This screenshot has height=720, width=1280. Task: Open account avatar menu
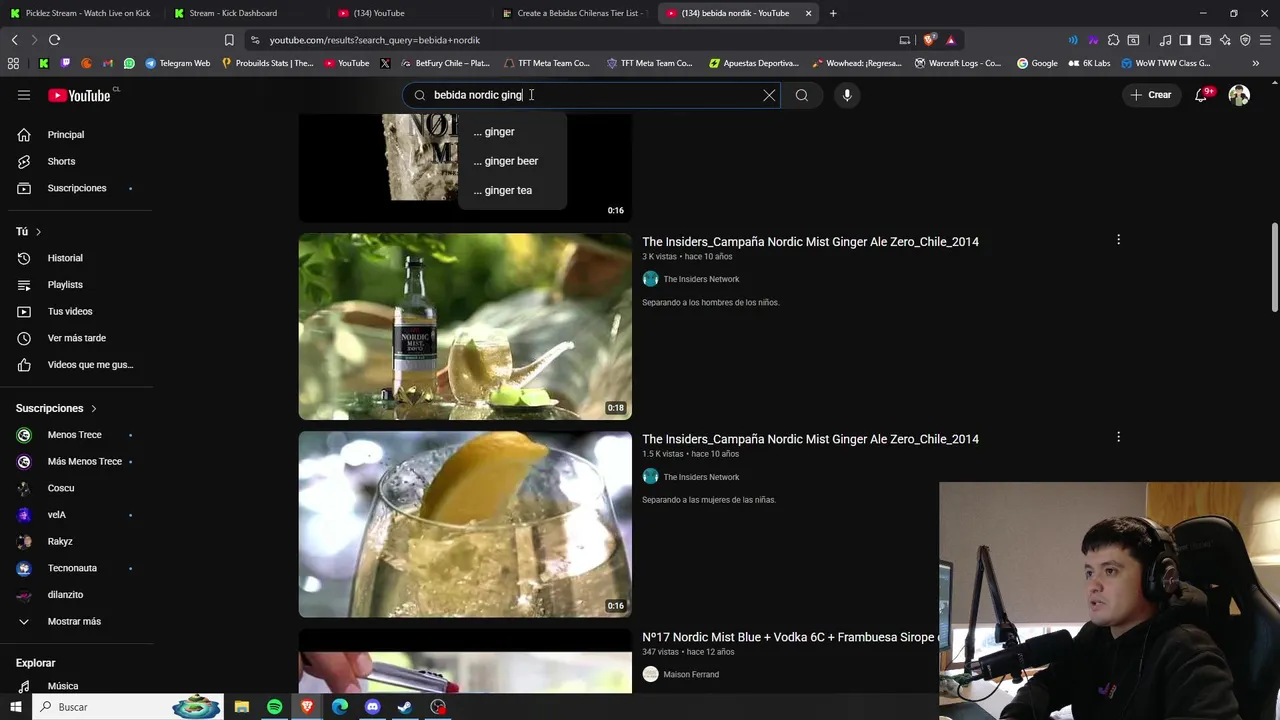tap(1239, 95)
